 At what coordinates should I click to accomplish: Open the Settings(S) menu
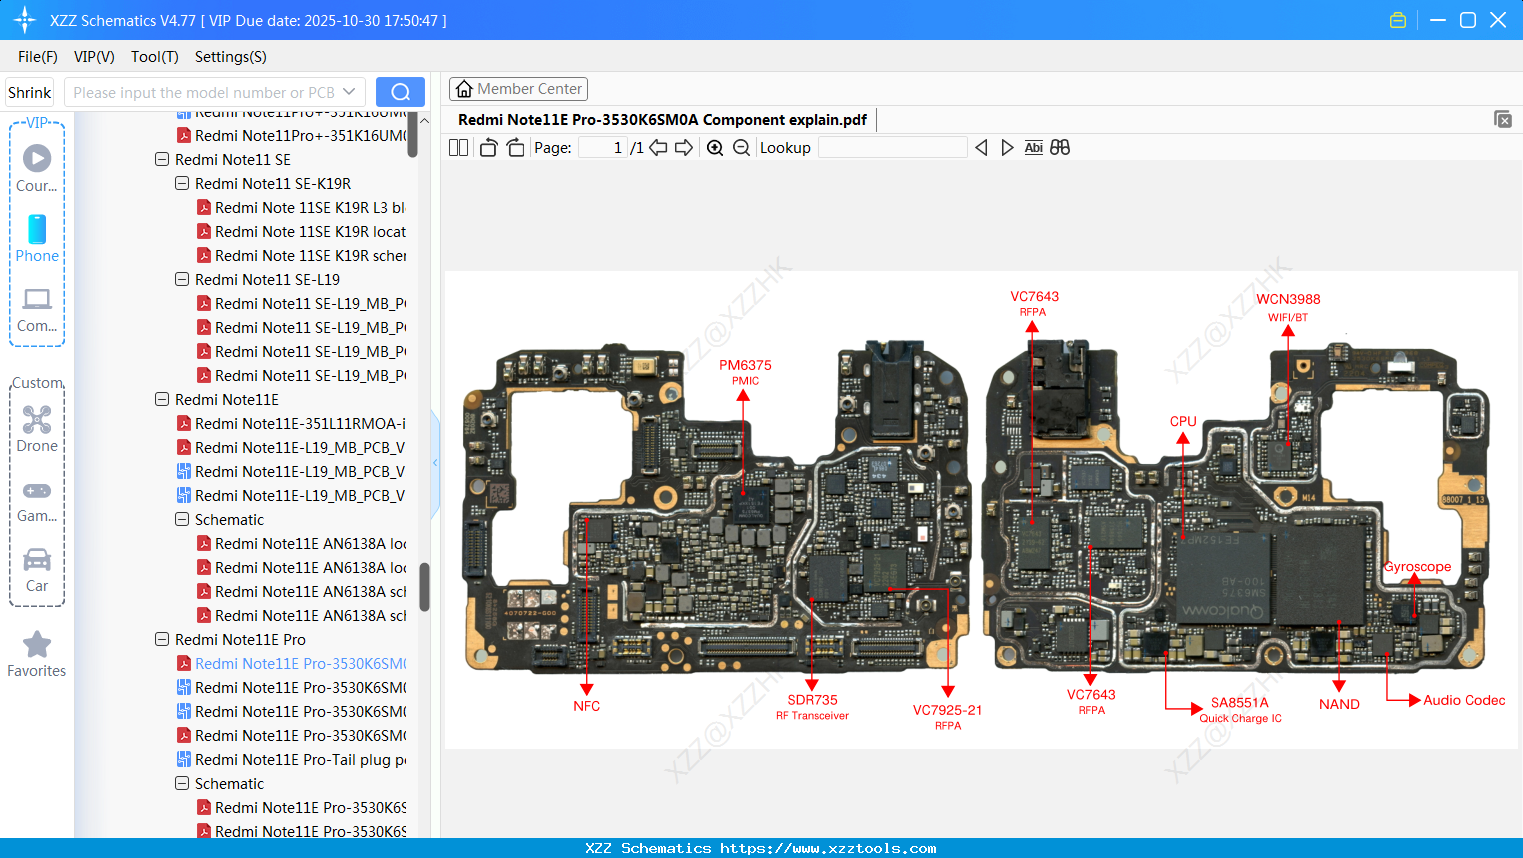pos(230,57)
